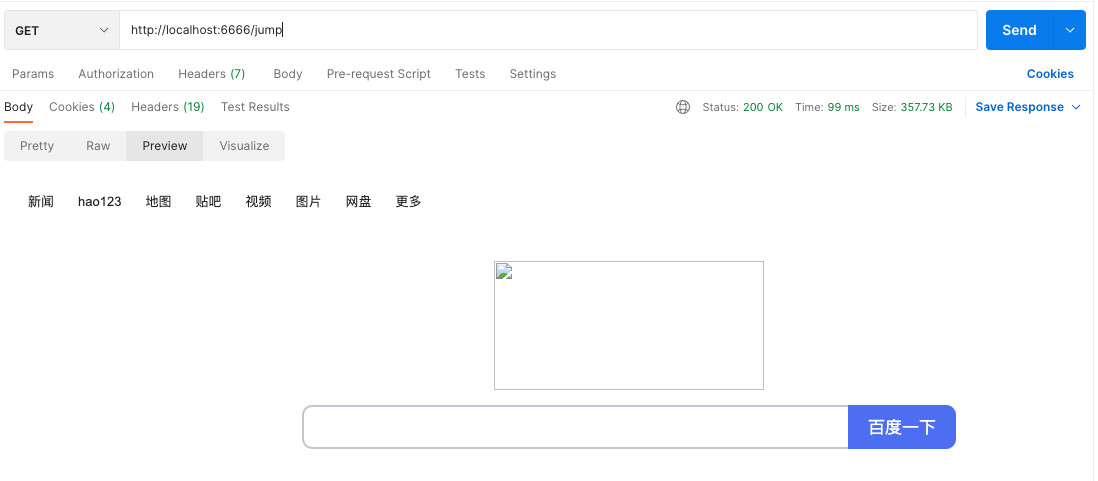Open the hao123 link in preview
The height and width of the screenshot is (481, 1098).
point(99,202)
